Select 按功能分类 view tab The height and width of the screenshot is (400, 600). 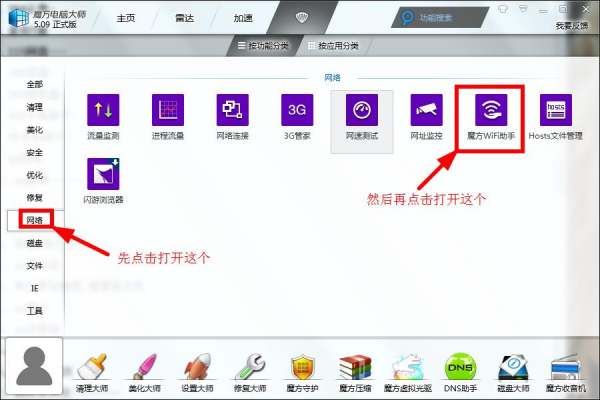(x=263, y=46)
